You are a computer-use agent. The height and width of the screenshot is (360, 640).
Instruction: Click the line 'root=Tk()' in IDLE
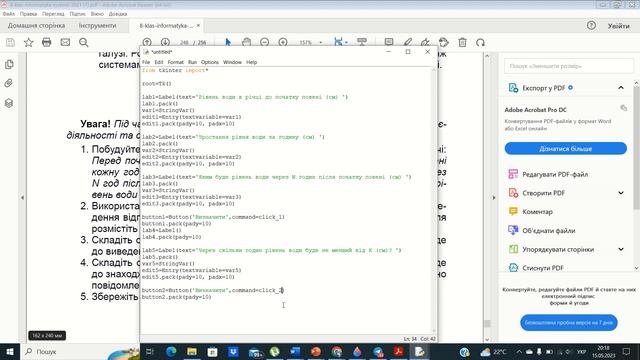pyautogui.click(x=157, y=84)
